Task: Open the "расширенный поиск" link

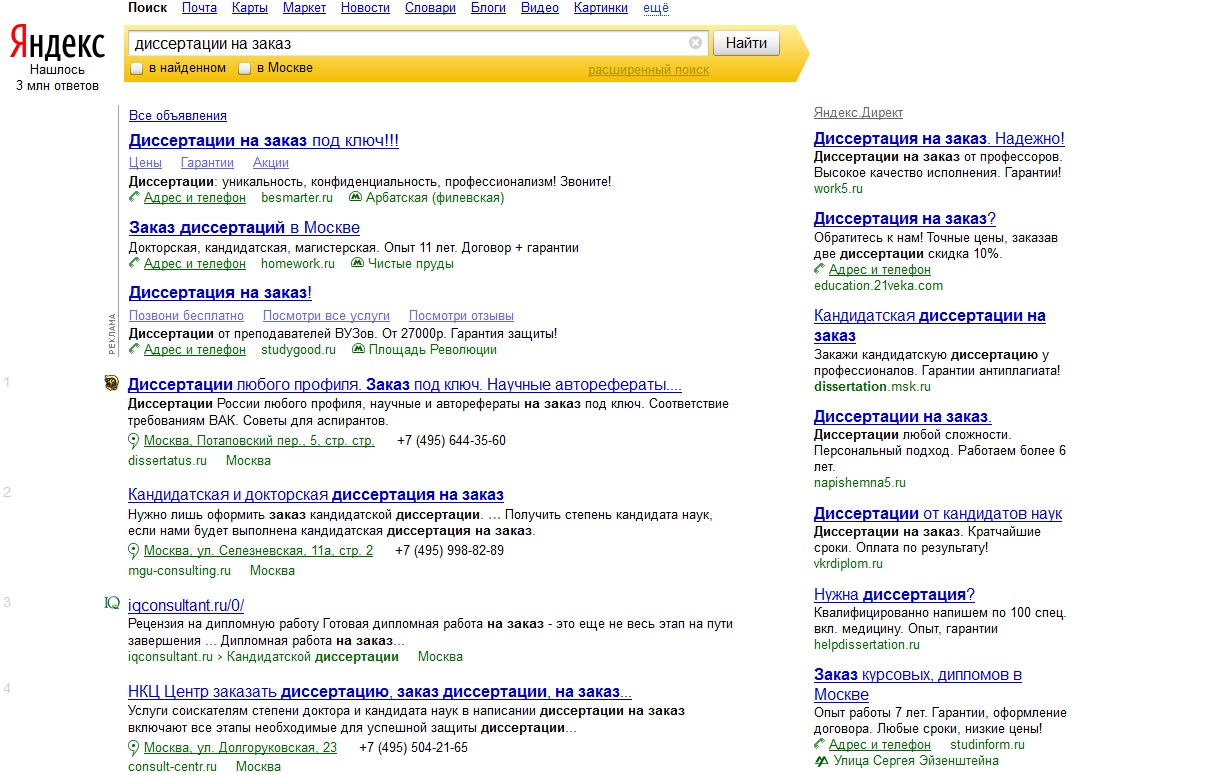Action: point(648,70)
